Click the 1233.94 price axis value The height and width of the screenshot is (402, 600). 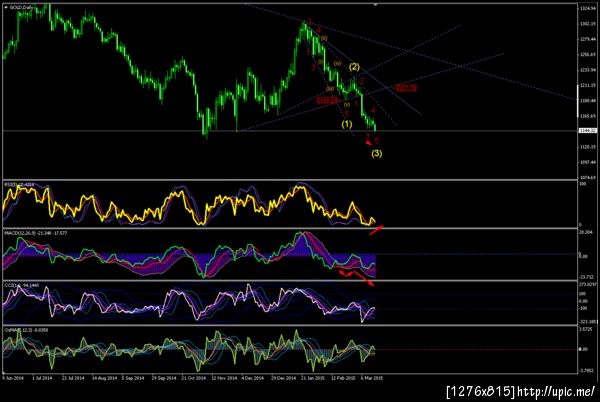[588, 70]
